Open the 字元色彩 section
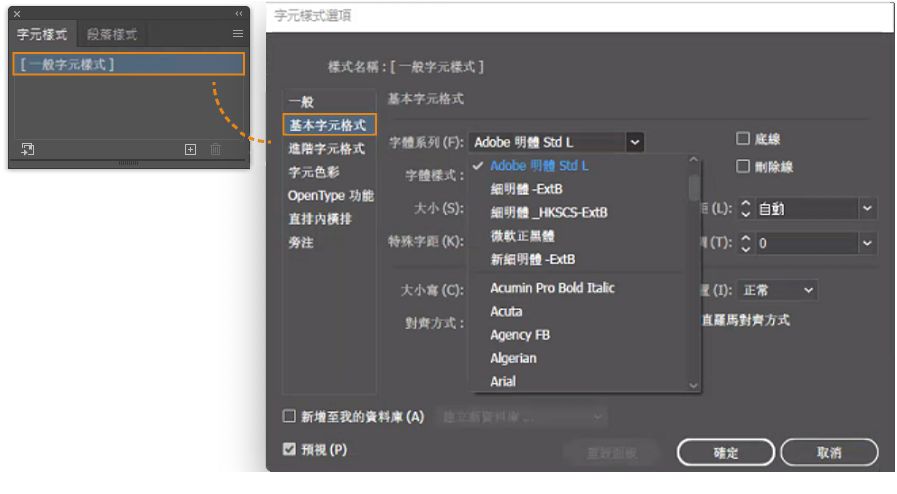The height and width of the screenshot is (494, 897). coord(313,172)
